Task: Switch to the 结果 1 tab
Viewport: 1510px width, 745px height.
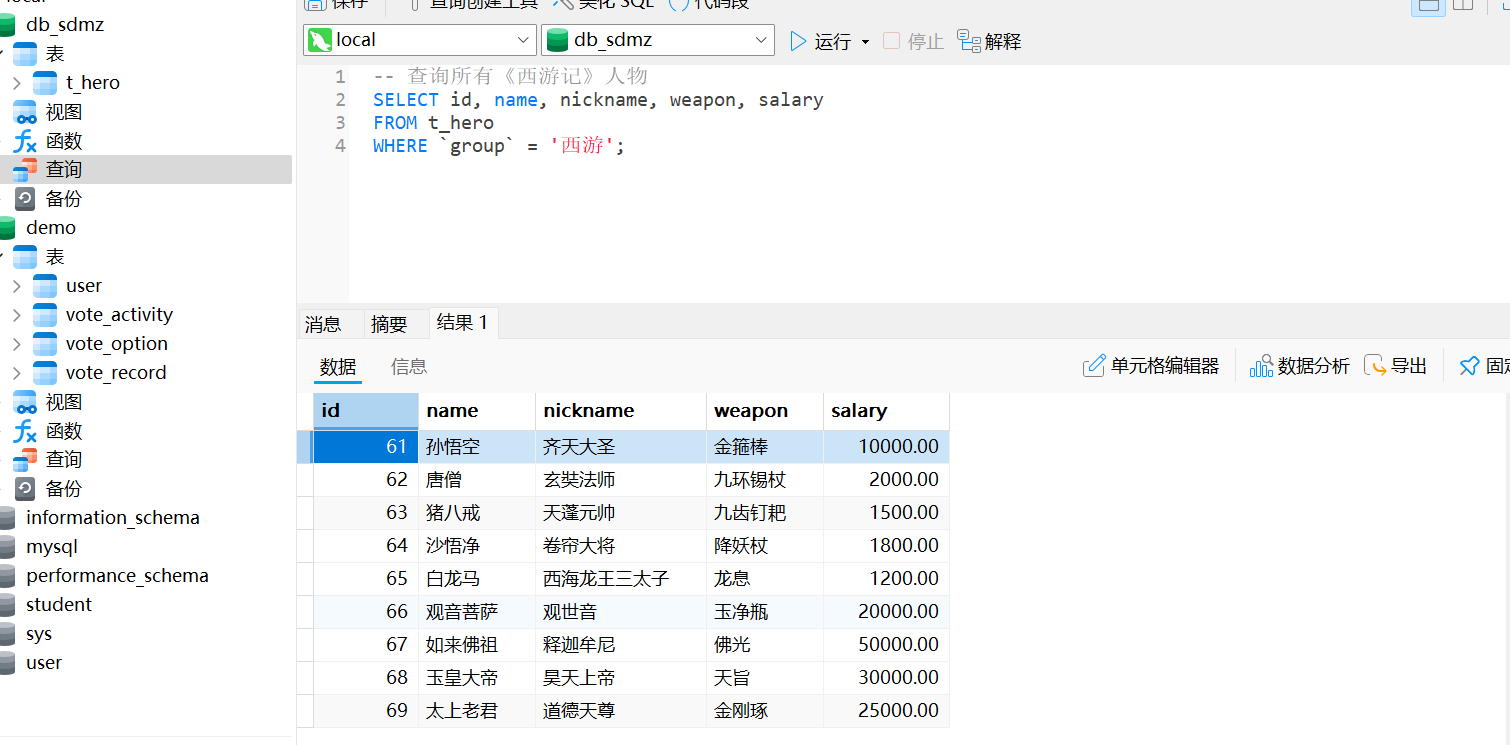Action: [463, 322]
